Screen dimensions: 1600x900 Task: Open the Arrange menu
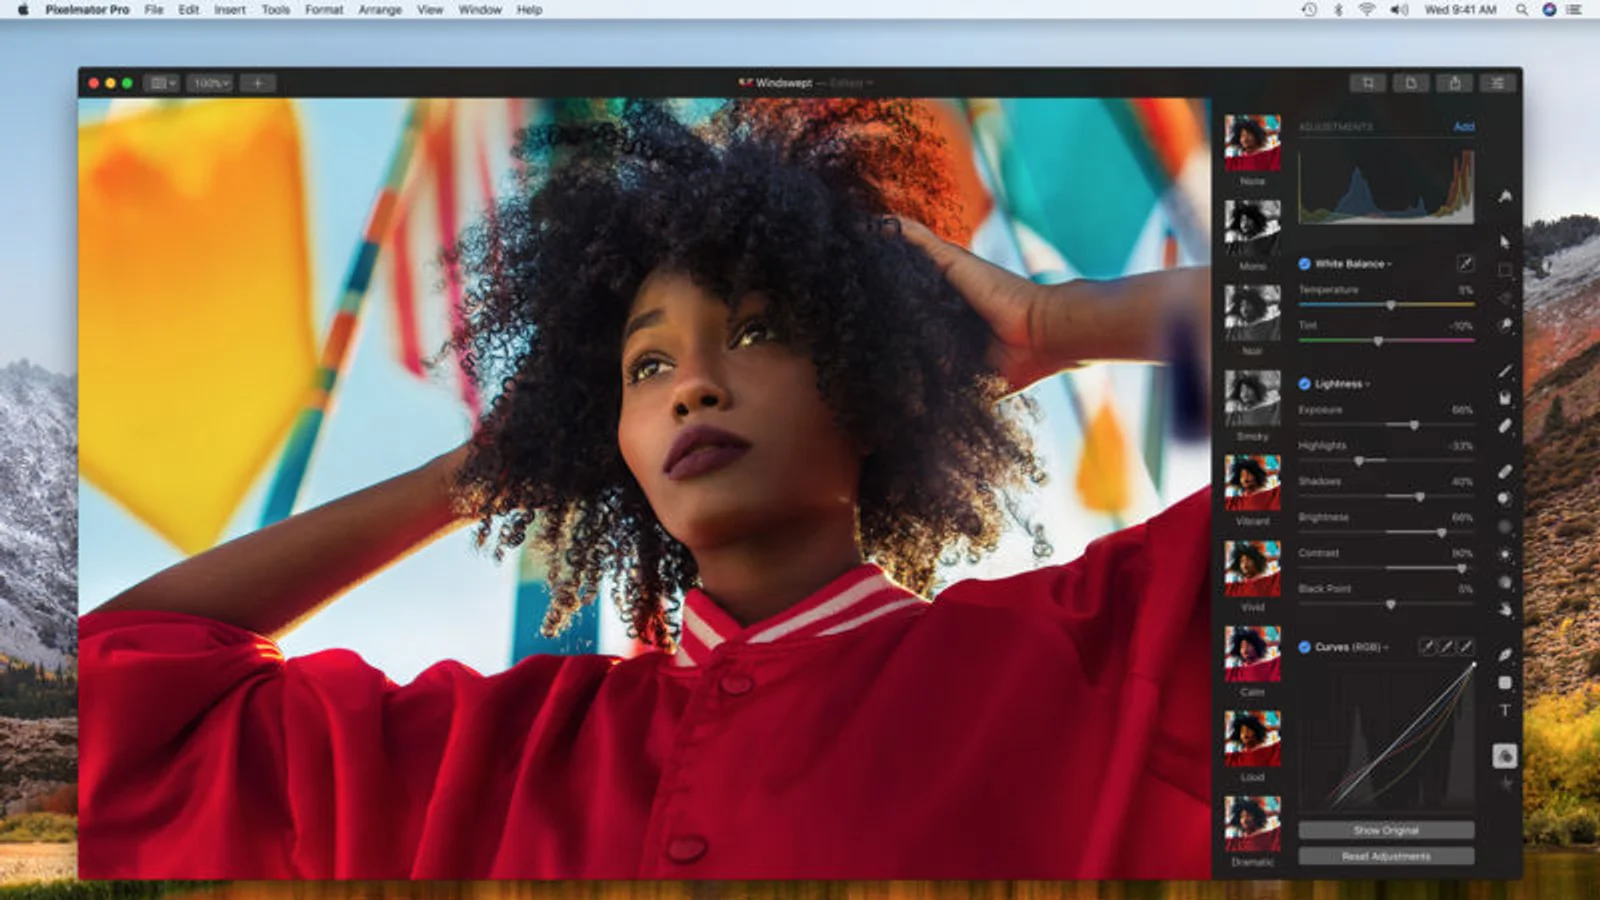(x=380, y=10)
